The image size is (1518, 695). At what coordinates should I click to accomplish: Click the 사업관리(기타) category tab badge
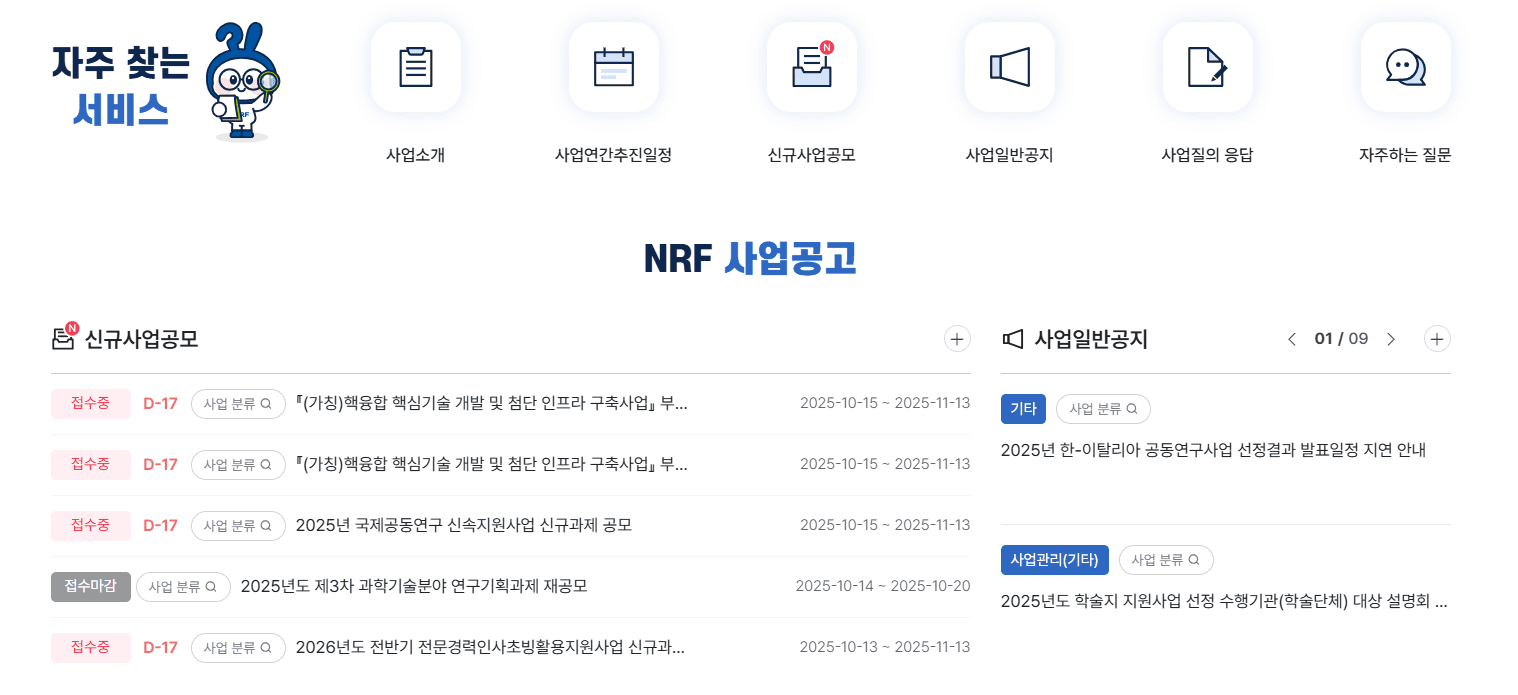[1054, 559]
